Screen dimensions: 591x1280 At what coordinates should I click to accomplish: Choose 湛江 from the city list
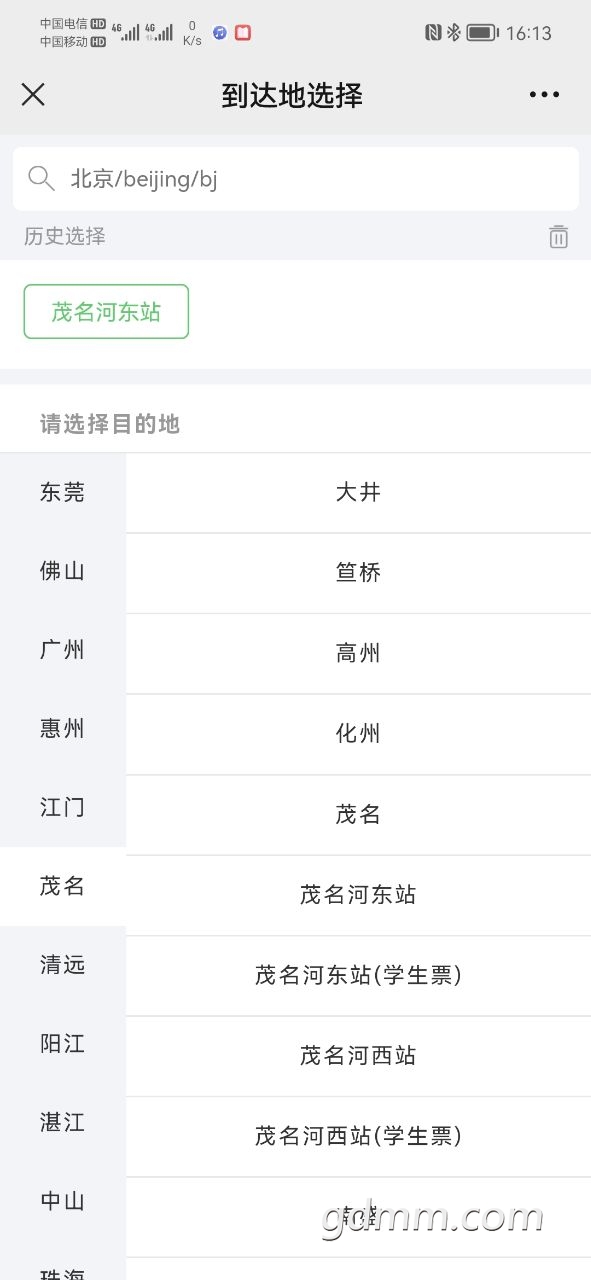(x=63, y=1123)
